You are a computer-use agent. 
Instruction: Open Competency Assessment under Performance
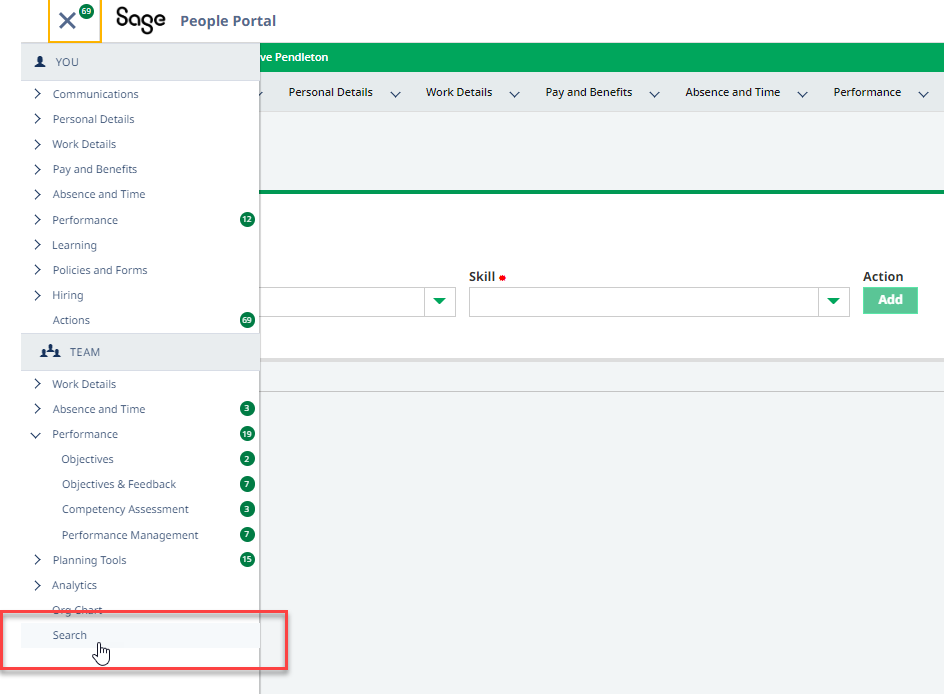pyautogui.click(x=125, y=509)
